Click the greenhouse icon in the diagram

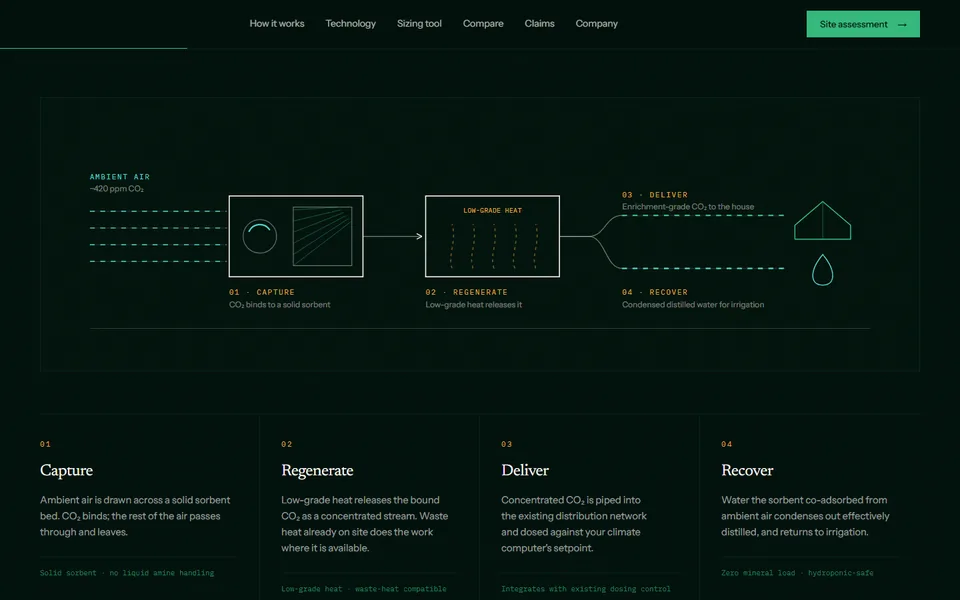[822, 220]
